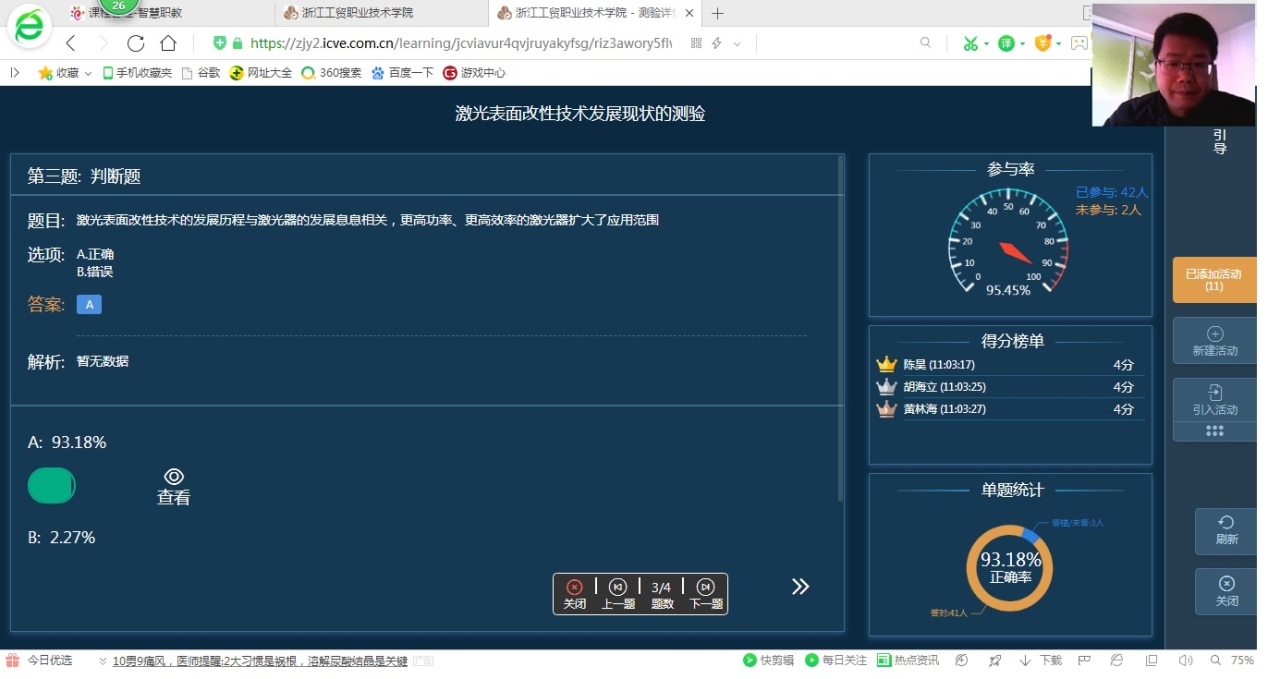Click the mute/speaker icon at bottom right
The image size is (1268, 679).
coord(1186,660)
